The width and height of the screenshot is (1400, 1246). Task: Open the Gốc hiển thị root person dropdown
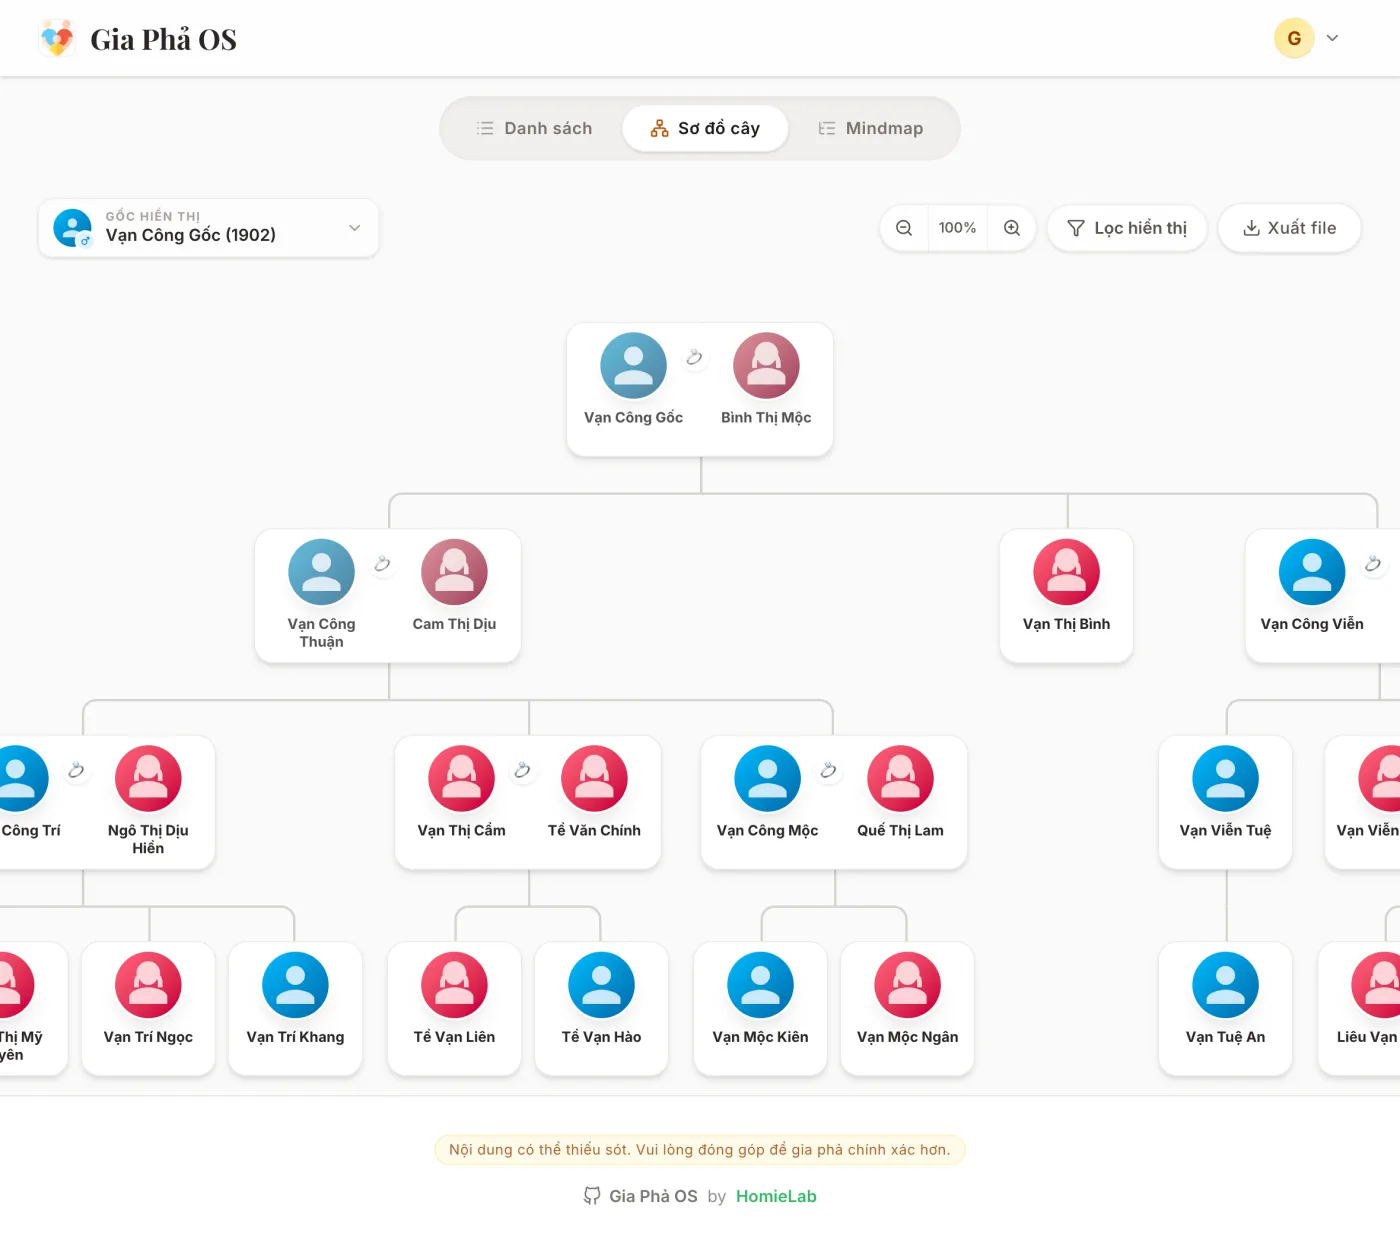209,228
